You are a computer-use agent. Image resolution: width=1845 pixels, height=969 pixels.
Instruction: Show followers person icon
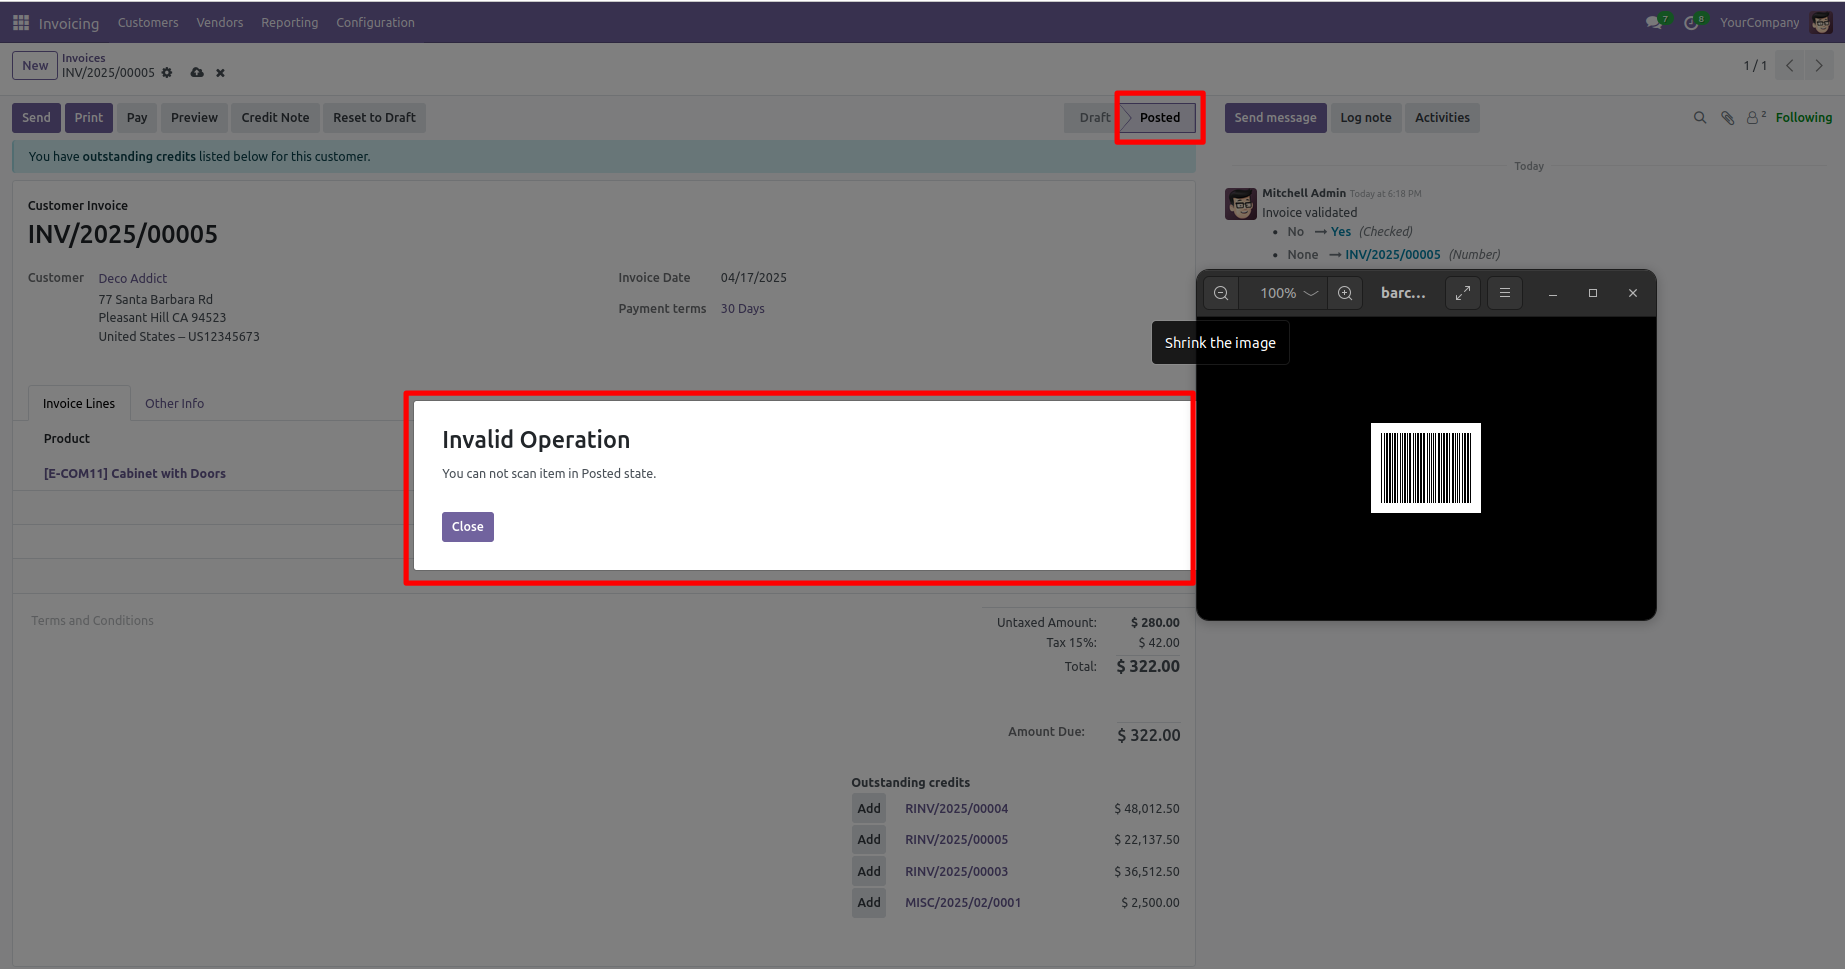point(1755,118)
